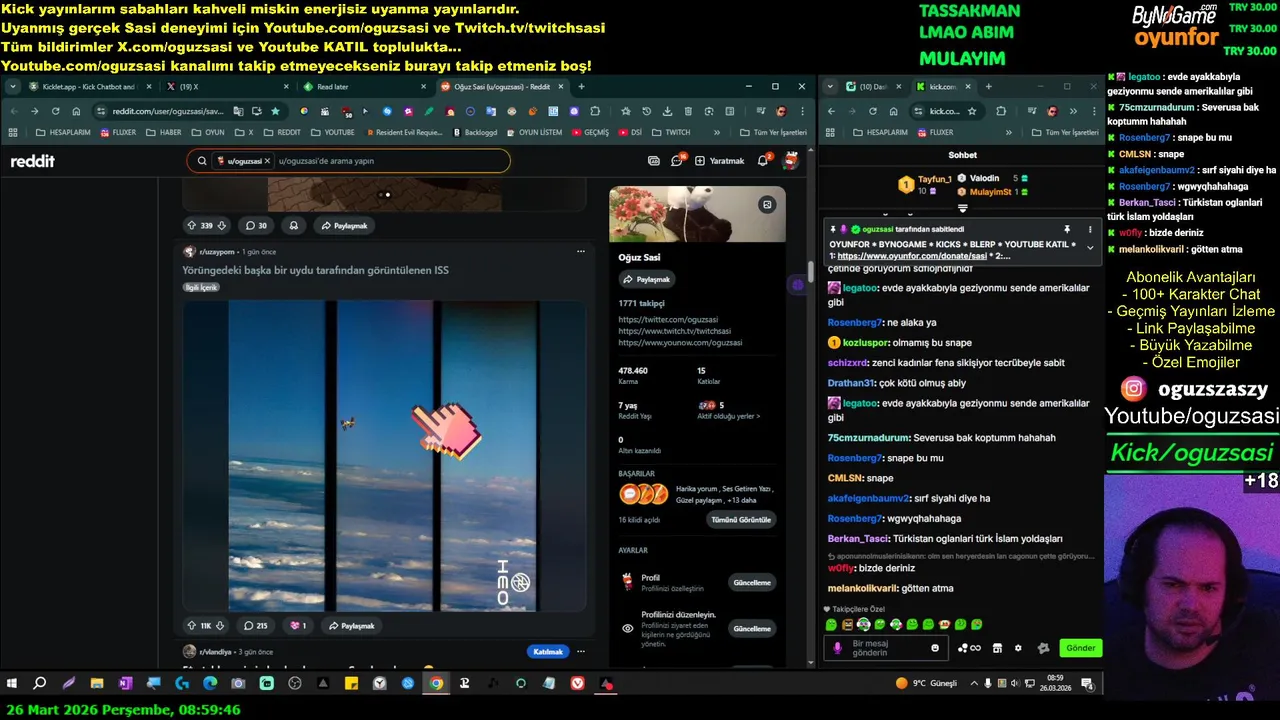The image size is (1280, 720).
Task: Click the İlgili İçerik flair tag
Action: pyautogui.click(x=201, y=287)
